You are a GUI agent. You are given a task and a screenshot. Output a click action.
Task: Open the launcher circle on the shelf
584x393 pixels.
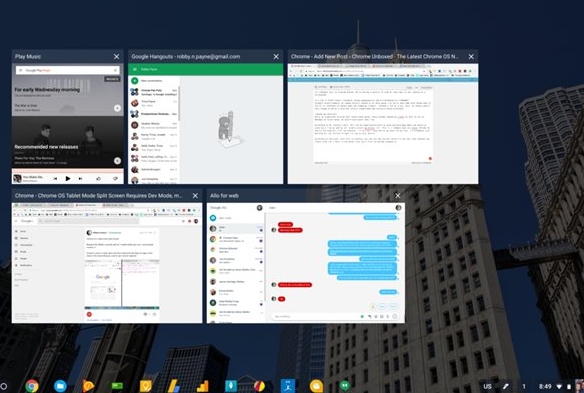3,386
